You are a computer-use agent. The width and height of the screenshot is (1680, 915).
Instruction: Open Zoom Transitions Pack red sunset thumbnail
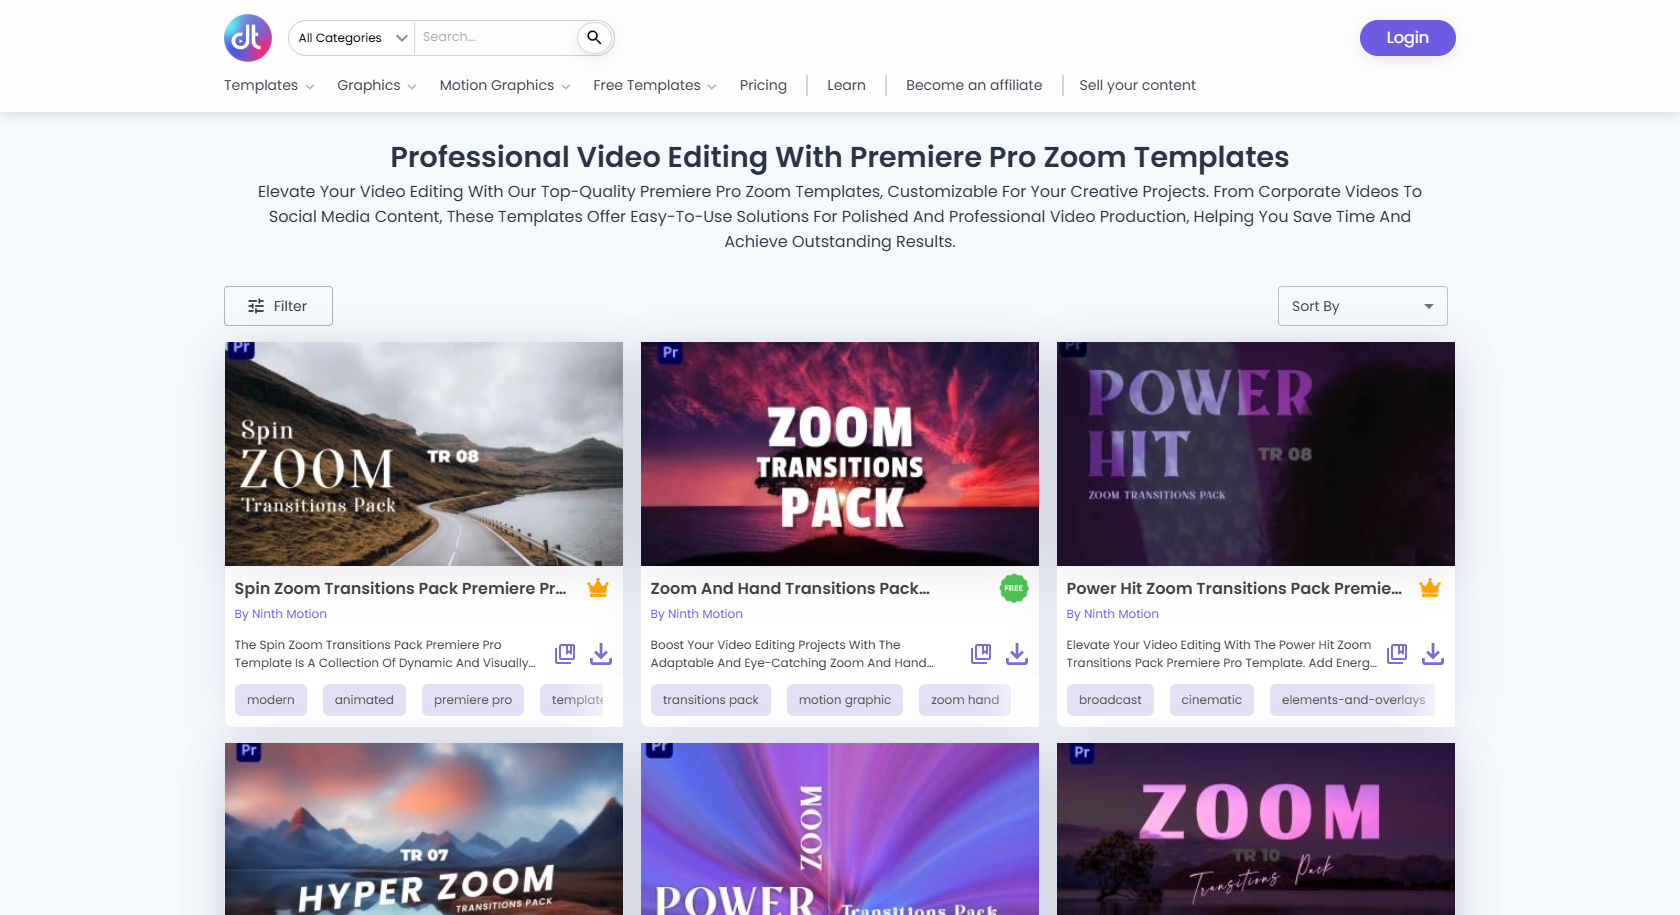(840, 454)
